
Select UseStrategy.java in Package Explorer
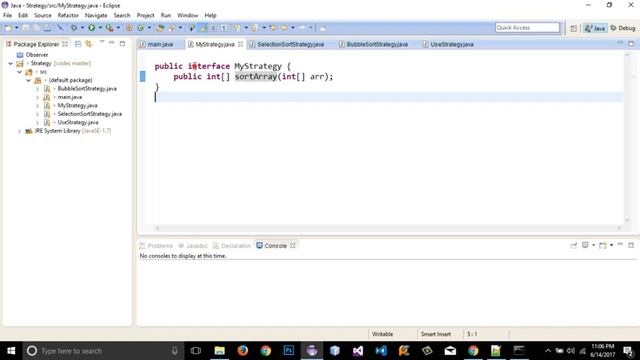[78, 122]
